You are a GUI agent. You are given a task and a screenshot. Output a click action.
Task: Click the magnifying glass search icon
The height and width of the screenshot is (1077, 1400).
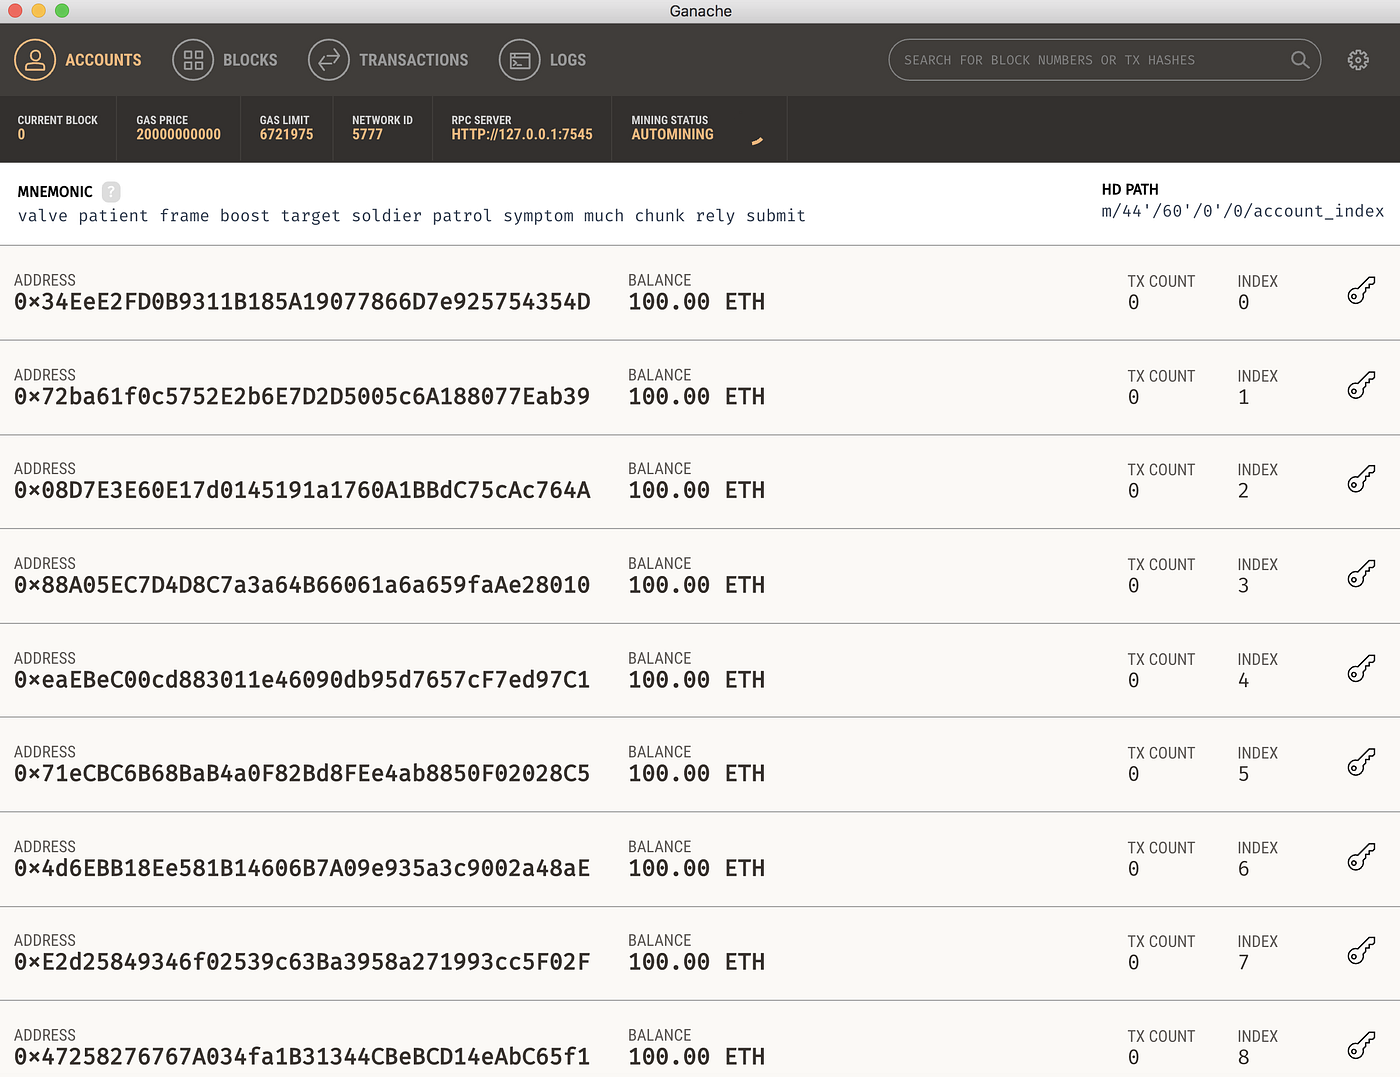1300,60
